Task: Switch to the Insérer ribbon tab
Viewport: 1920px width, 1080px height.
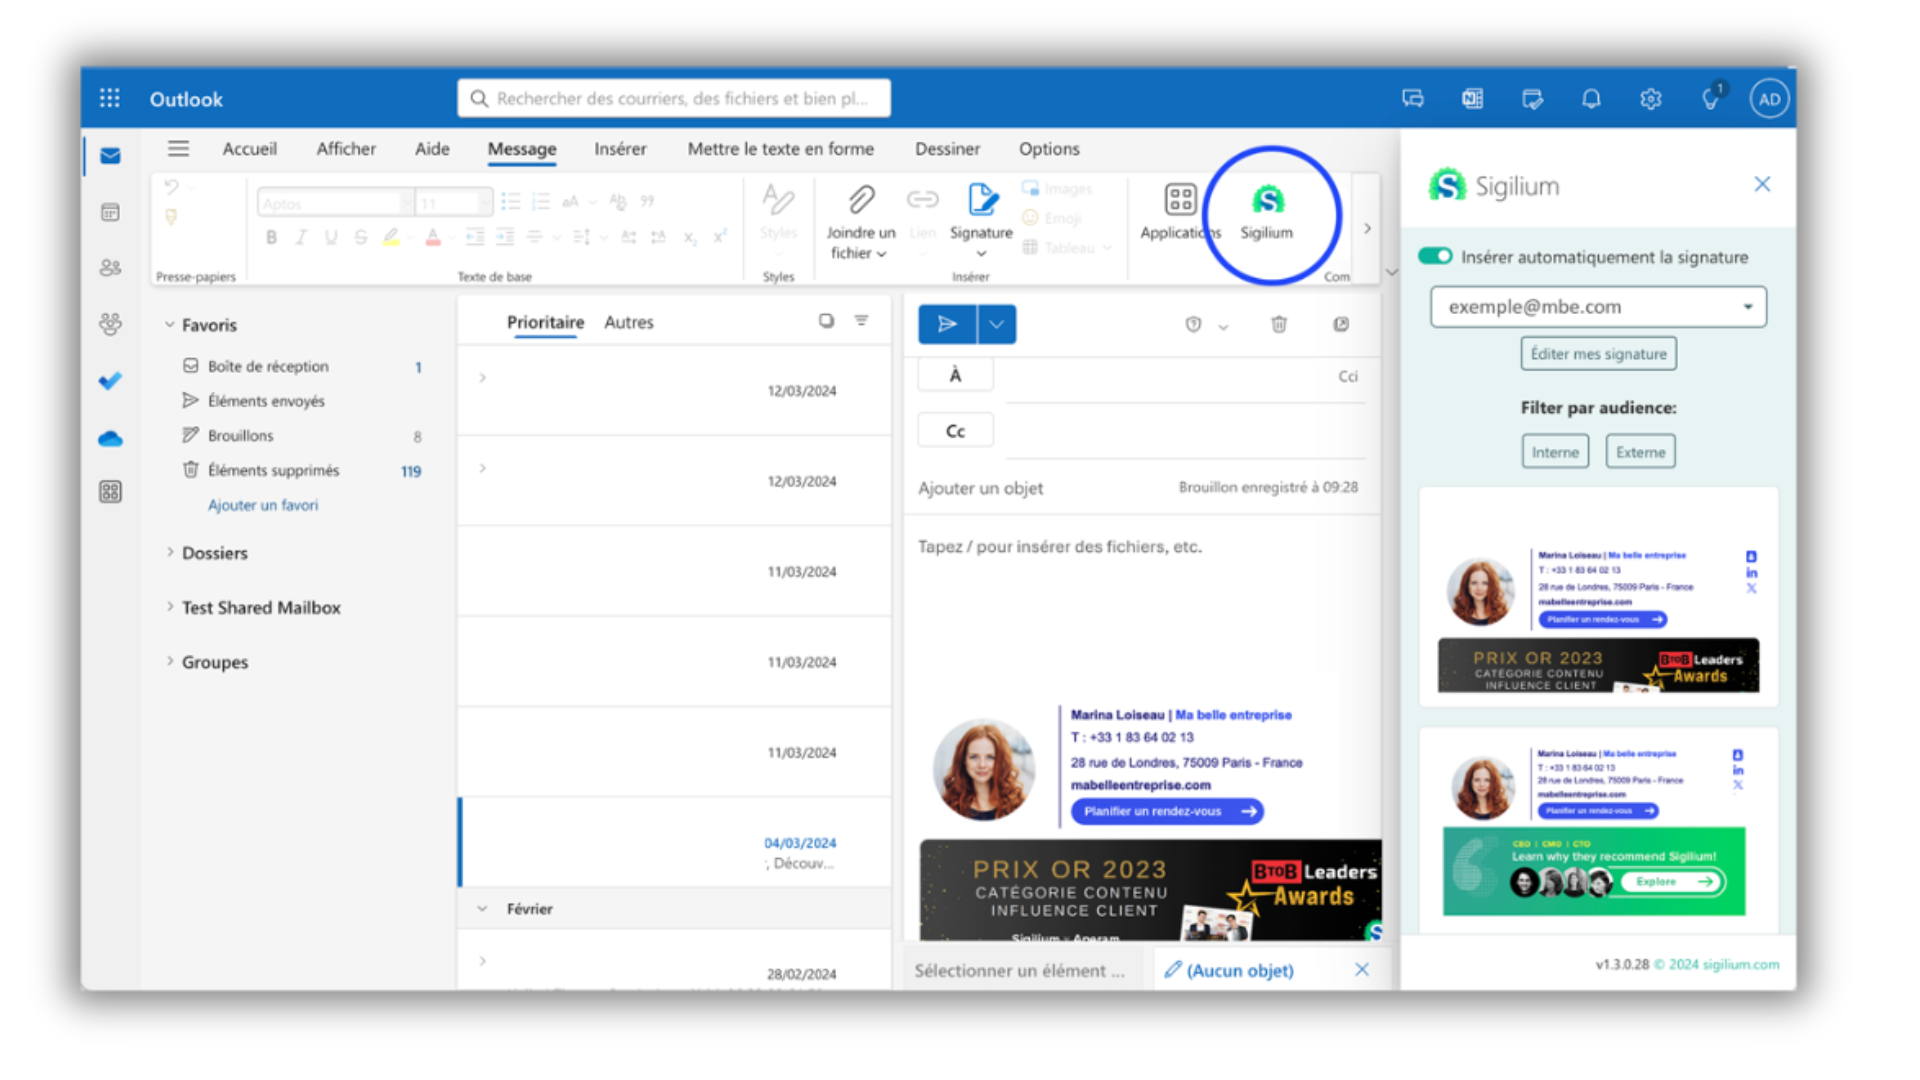Action: point(620,149)
